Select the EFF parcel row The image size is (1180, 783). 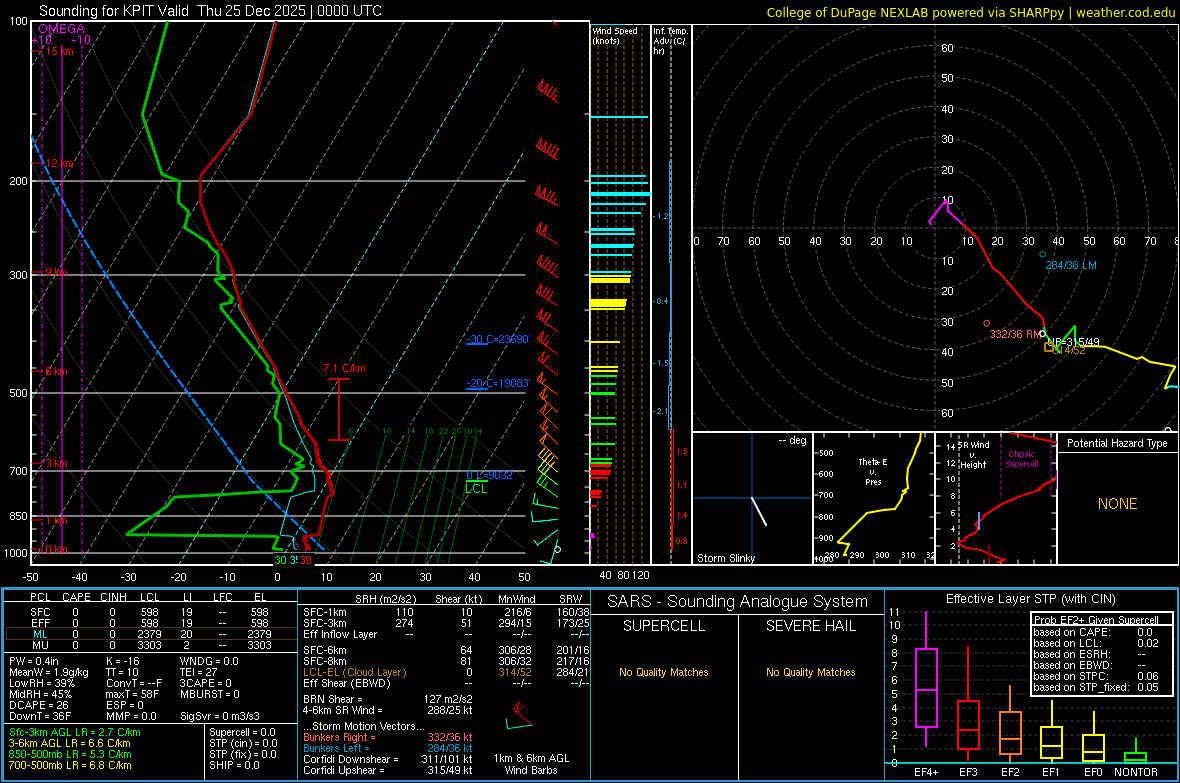coord(149,623)
